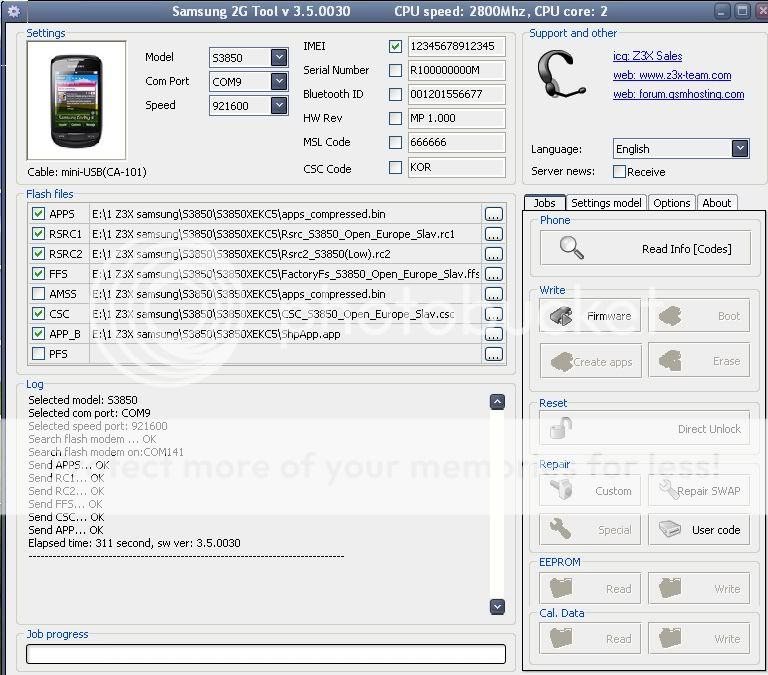Click the User code button
The image size is (768, 675).
(x=699, y=530)
